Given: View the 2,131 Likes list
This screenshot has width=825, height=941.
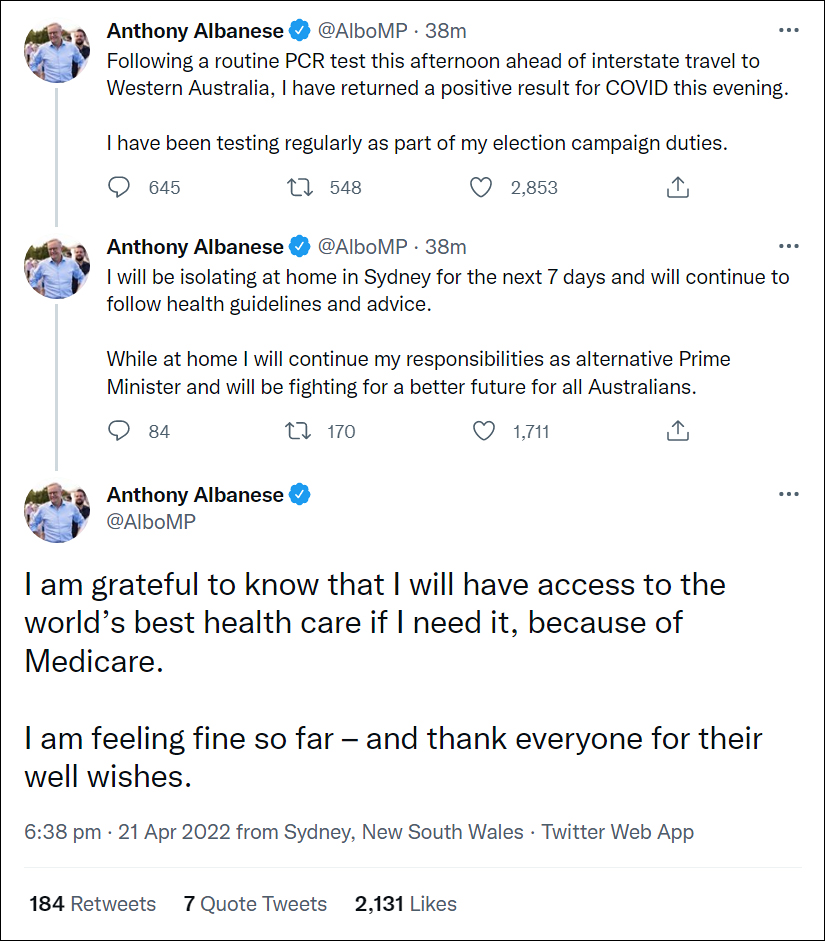Looking at the screenshot, I should [406, 904].
